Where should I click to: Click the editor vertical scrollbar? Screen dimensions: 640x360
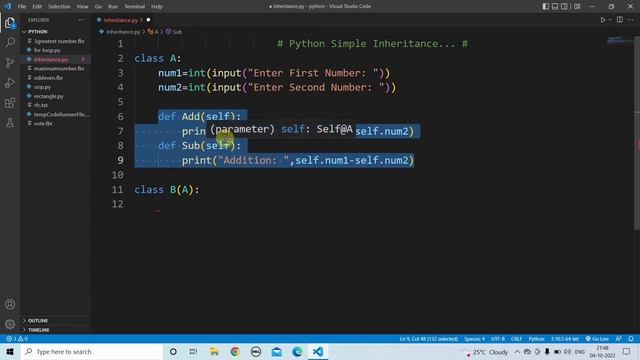tap(637, 133)
